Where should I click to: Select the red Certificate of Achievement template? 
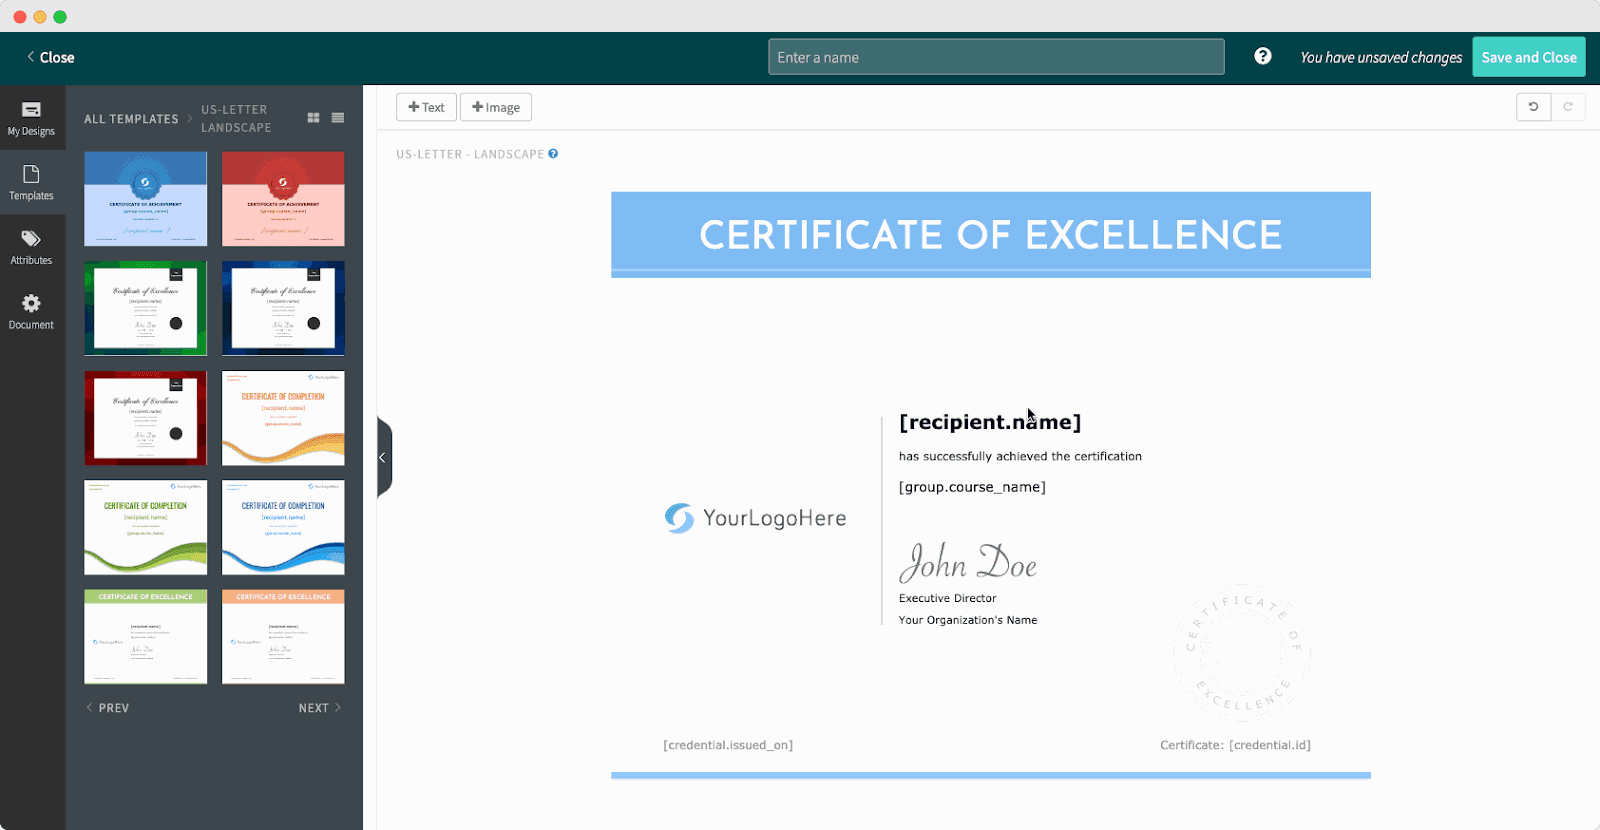[x=283, y=199]
